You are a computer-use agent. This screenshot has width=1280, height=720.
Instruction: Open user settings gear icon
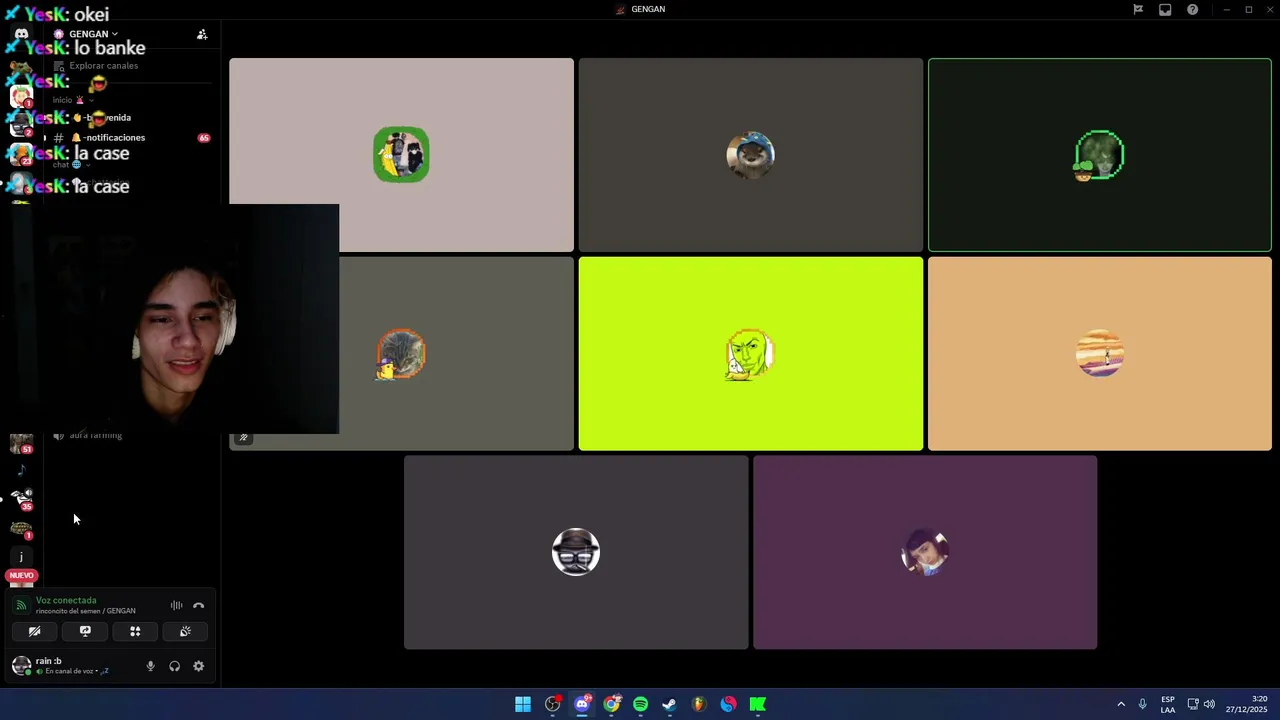tap(198, 666)
